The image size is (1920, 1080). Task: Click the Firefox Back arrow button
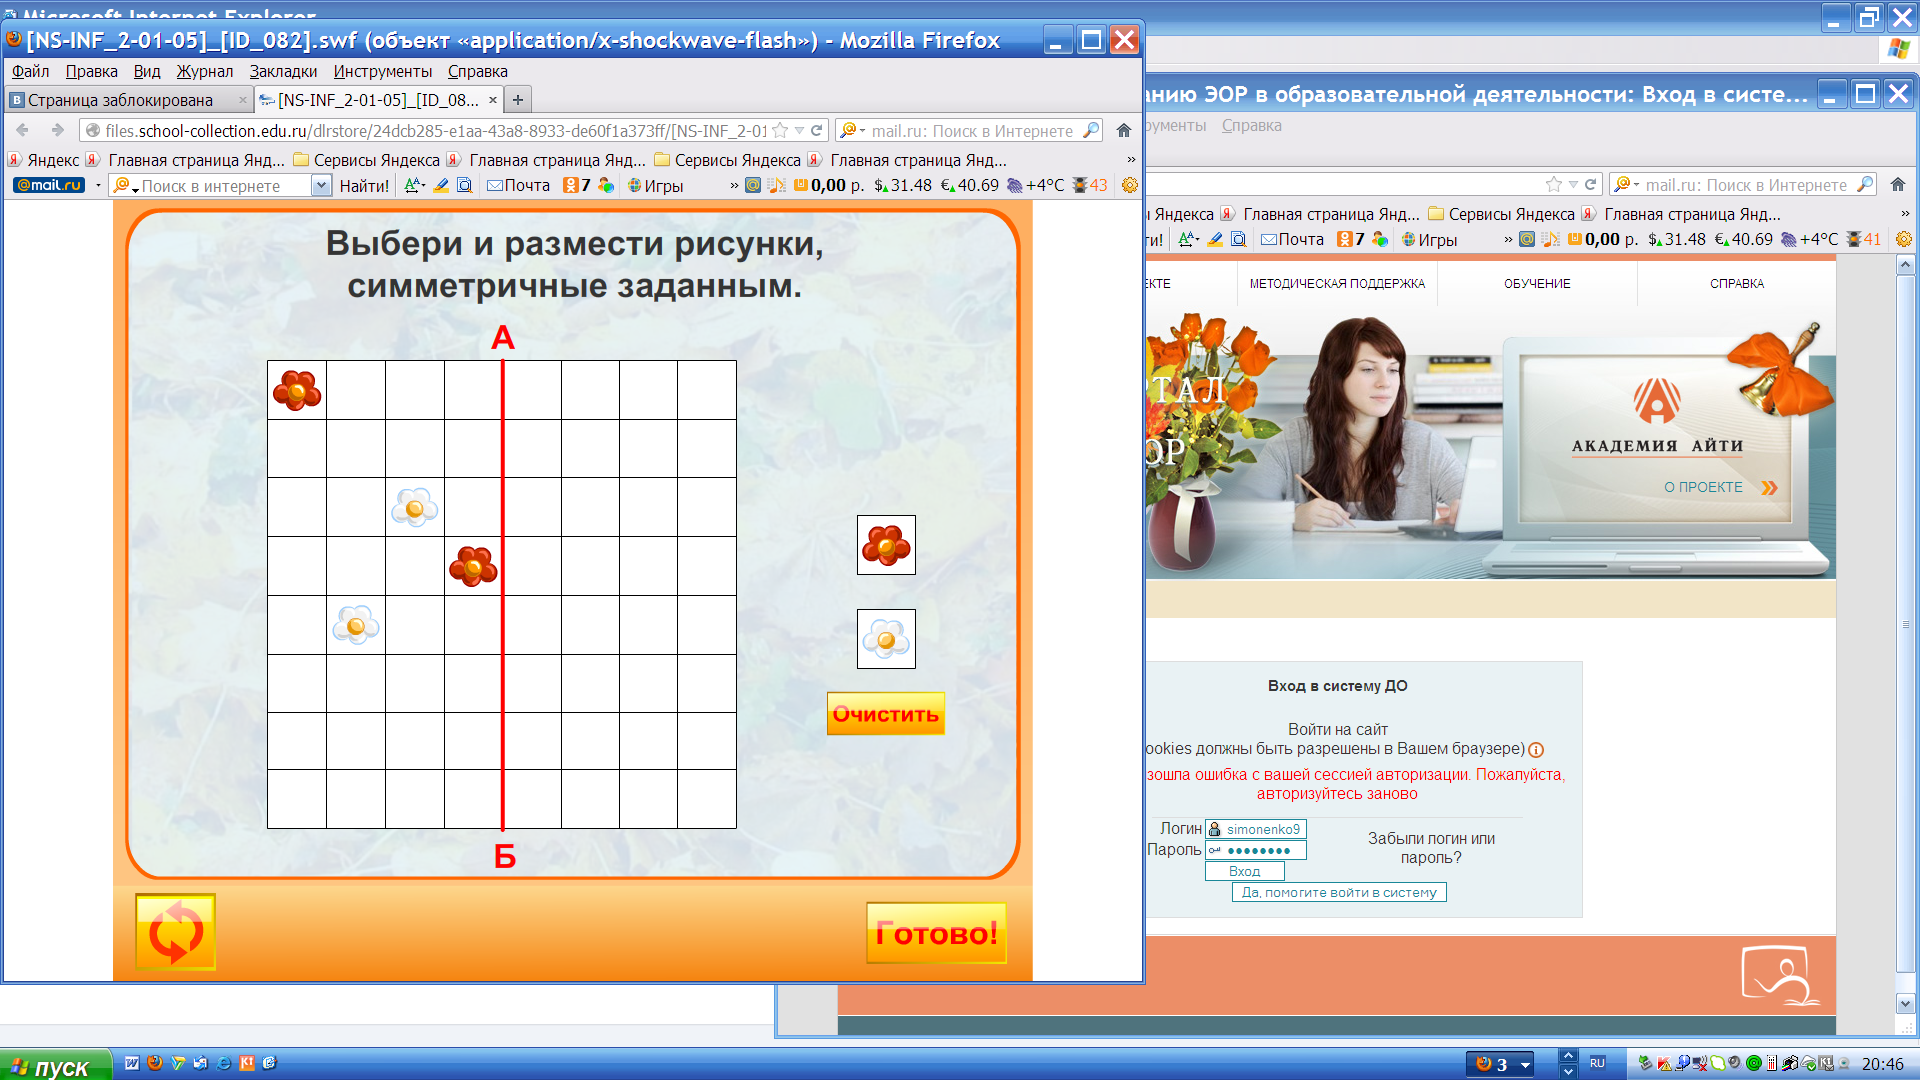click(x=23, y=130)
